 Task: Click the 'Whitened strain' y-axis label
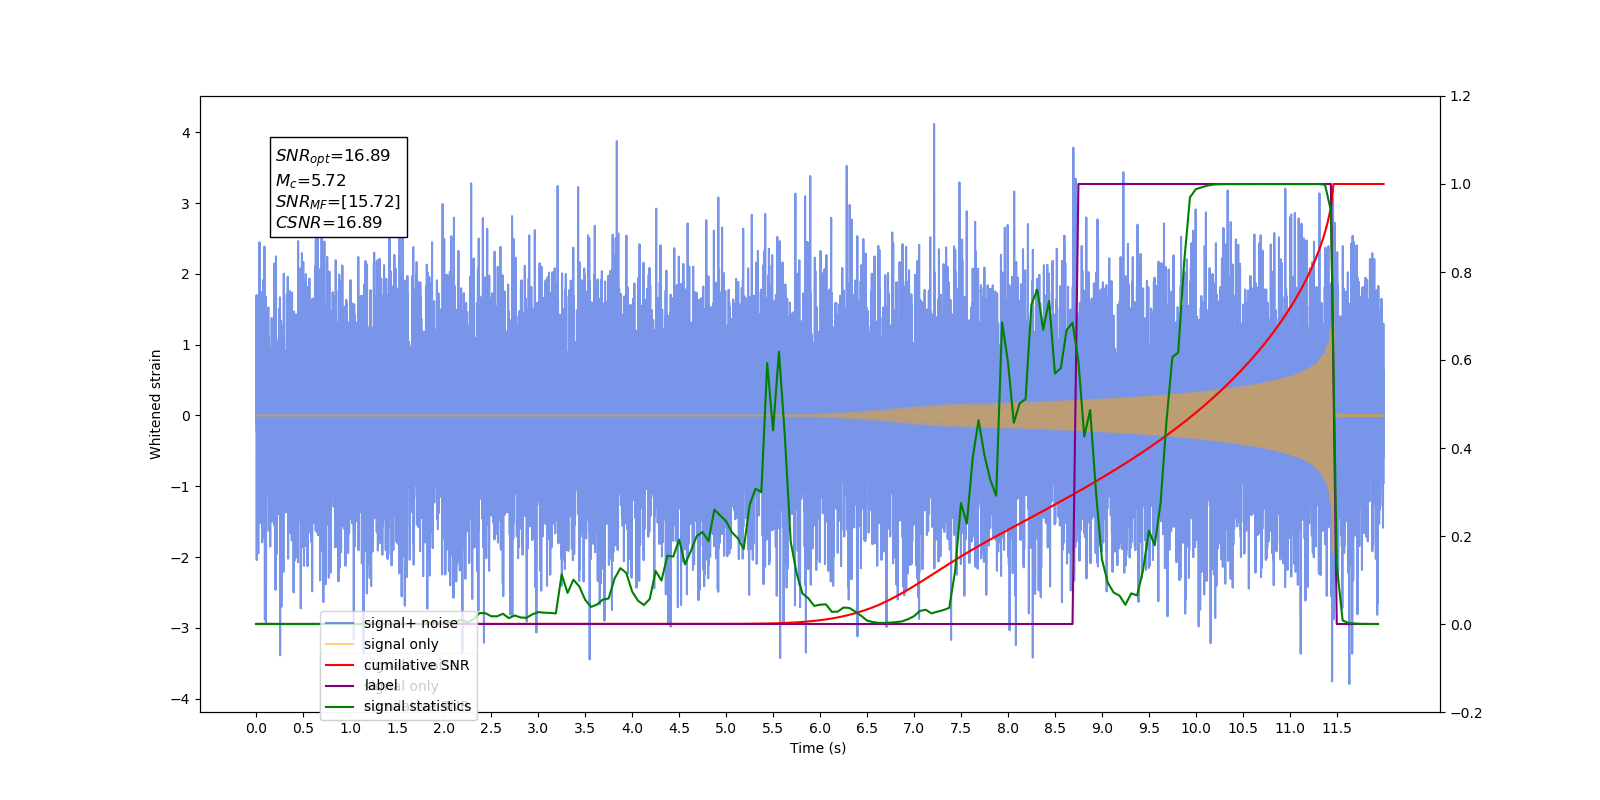156,404
